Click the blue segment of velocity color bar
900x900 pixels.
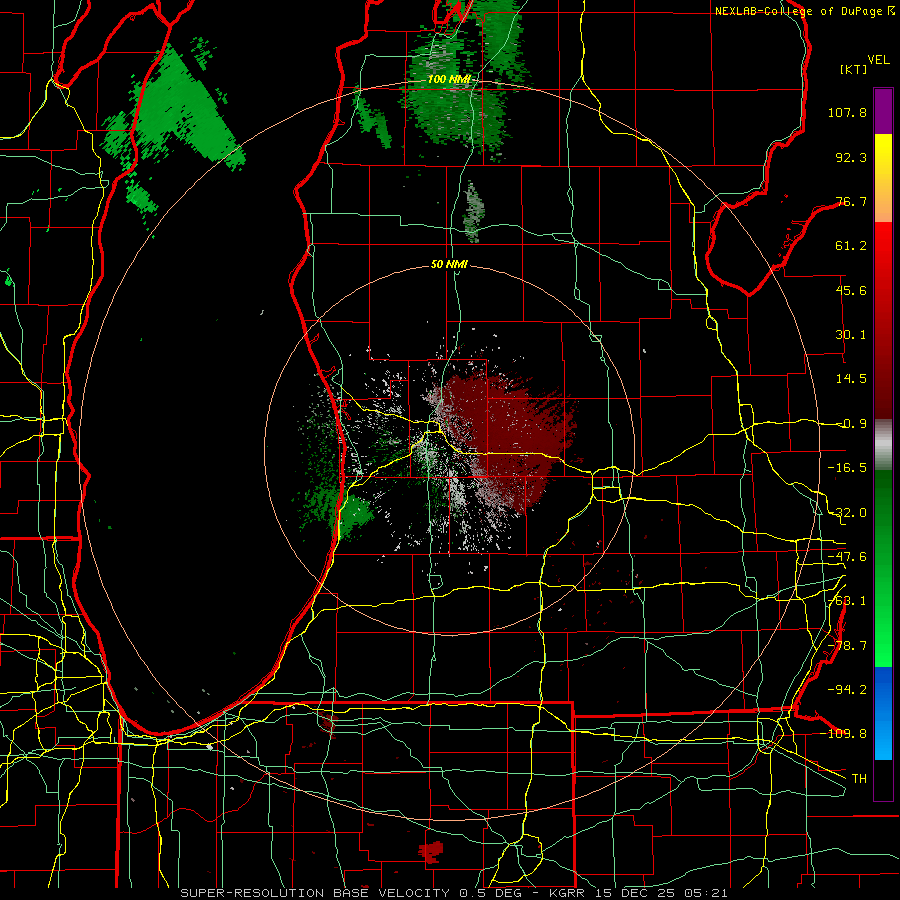[883, 713]
